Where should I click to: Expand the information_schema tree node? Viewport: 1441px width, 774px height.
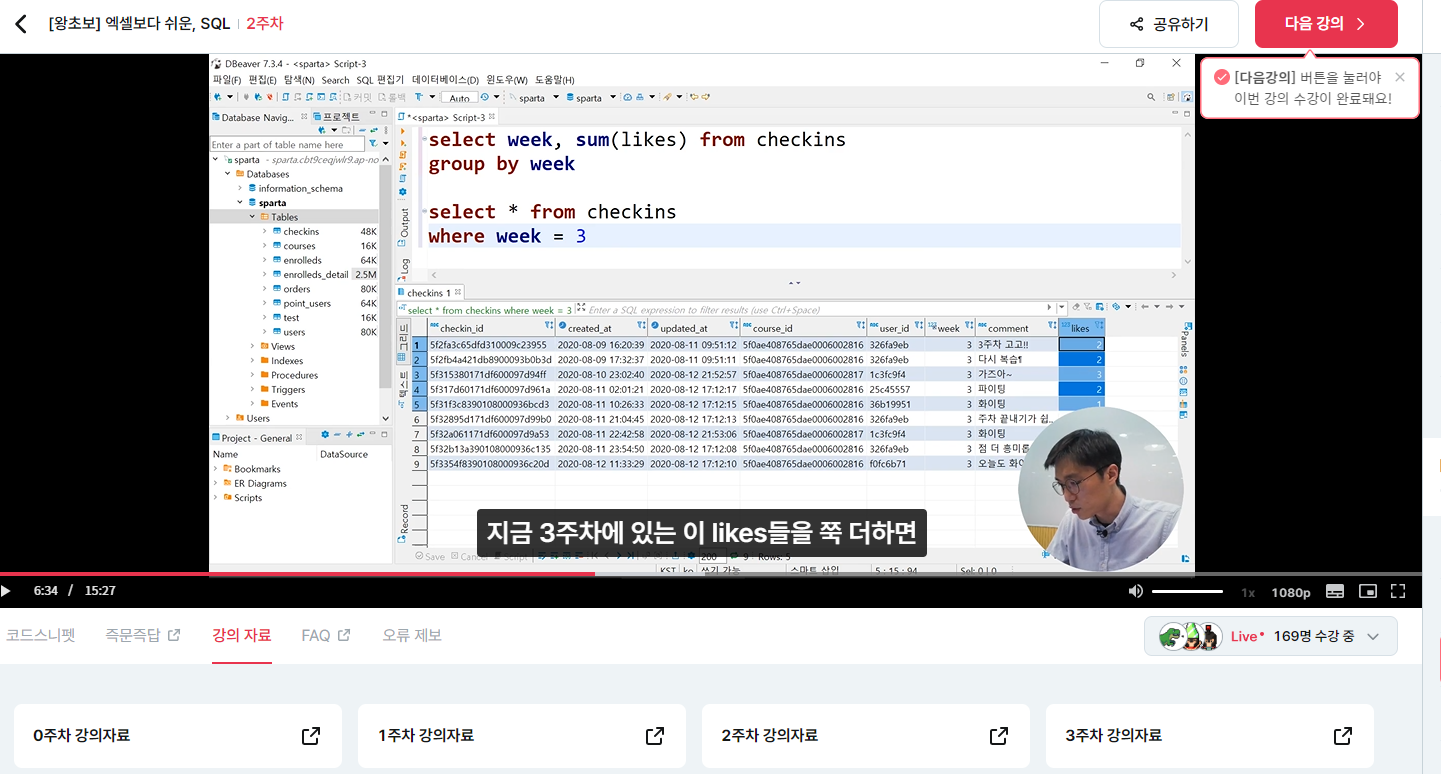pos(240,188)
